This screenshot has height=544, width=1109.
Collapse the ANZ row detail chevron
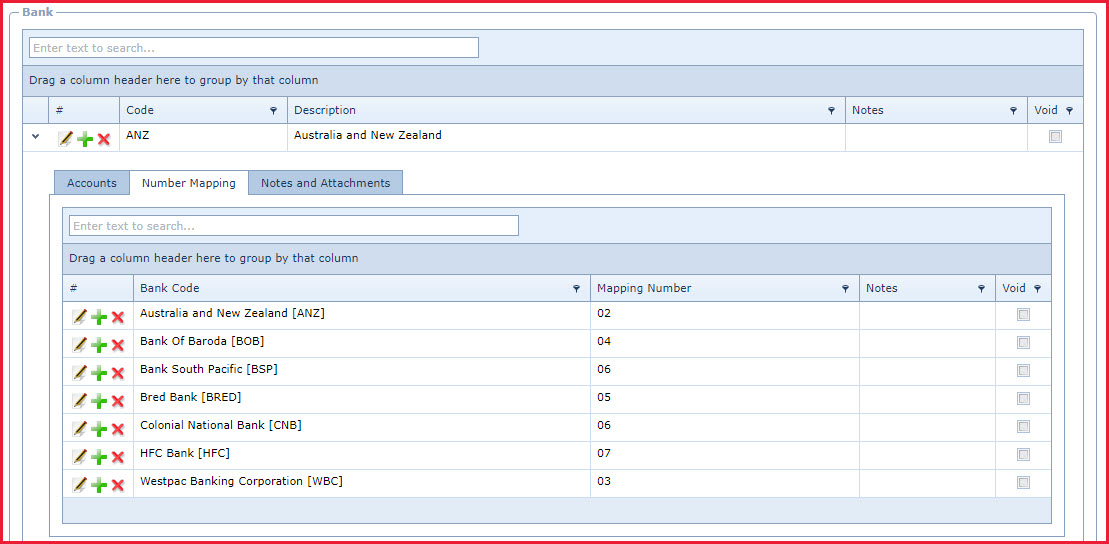point(35,137)
